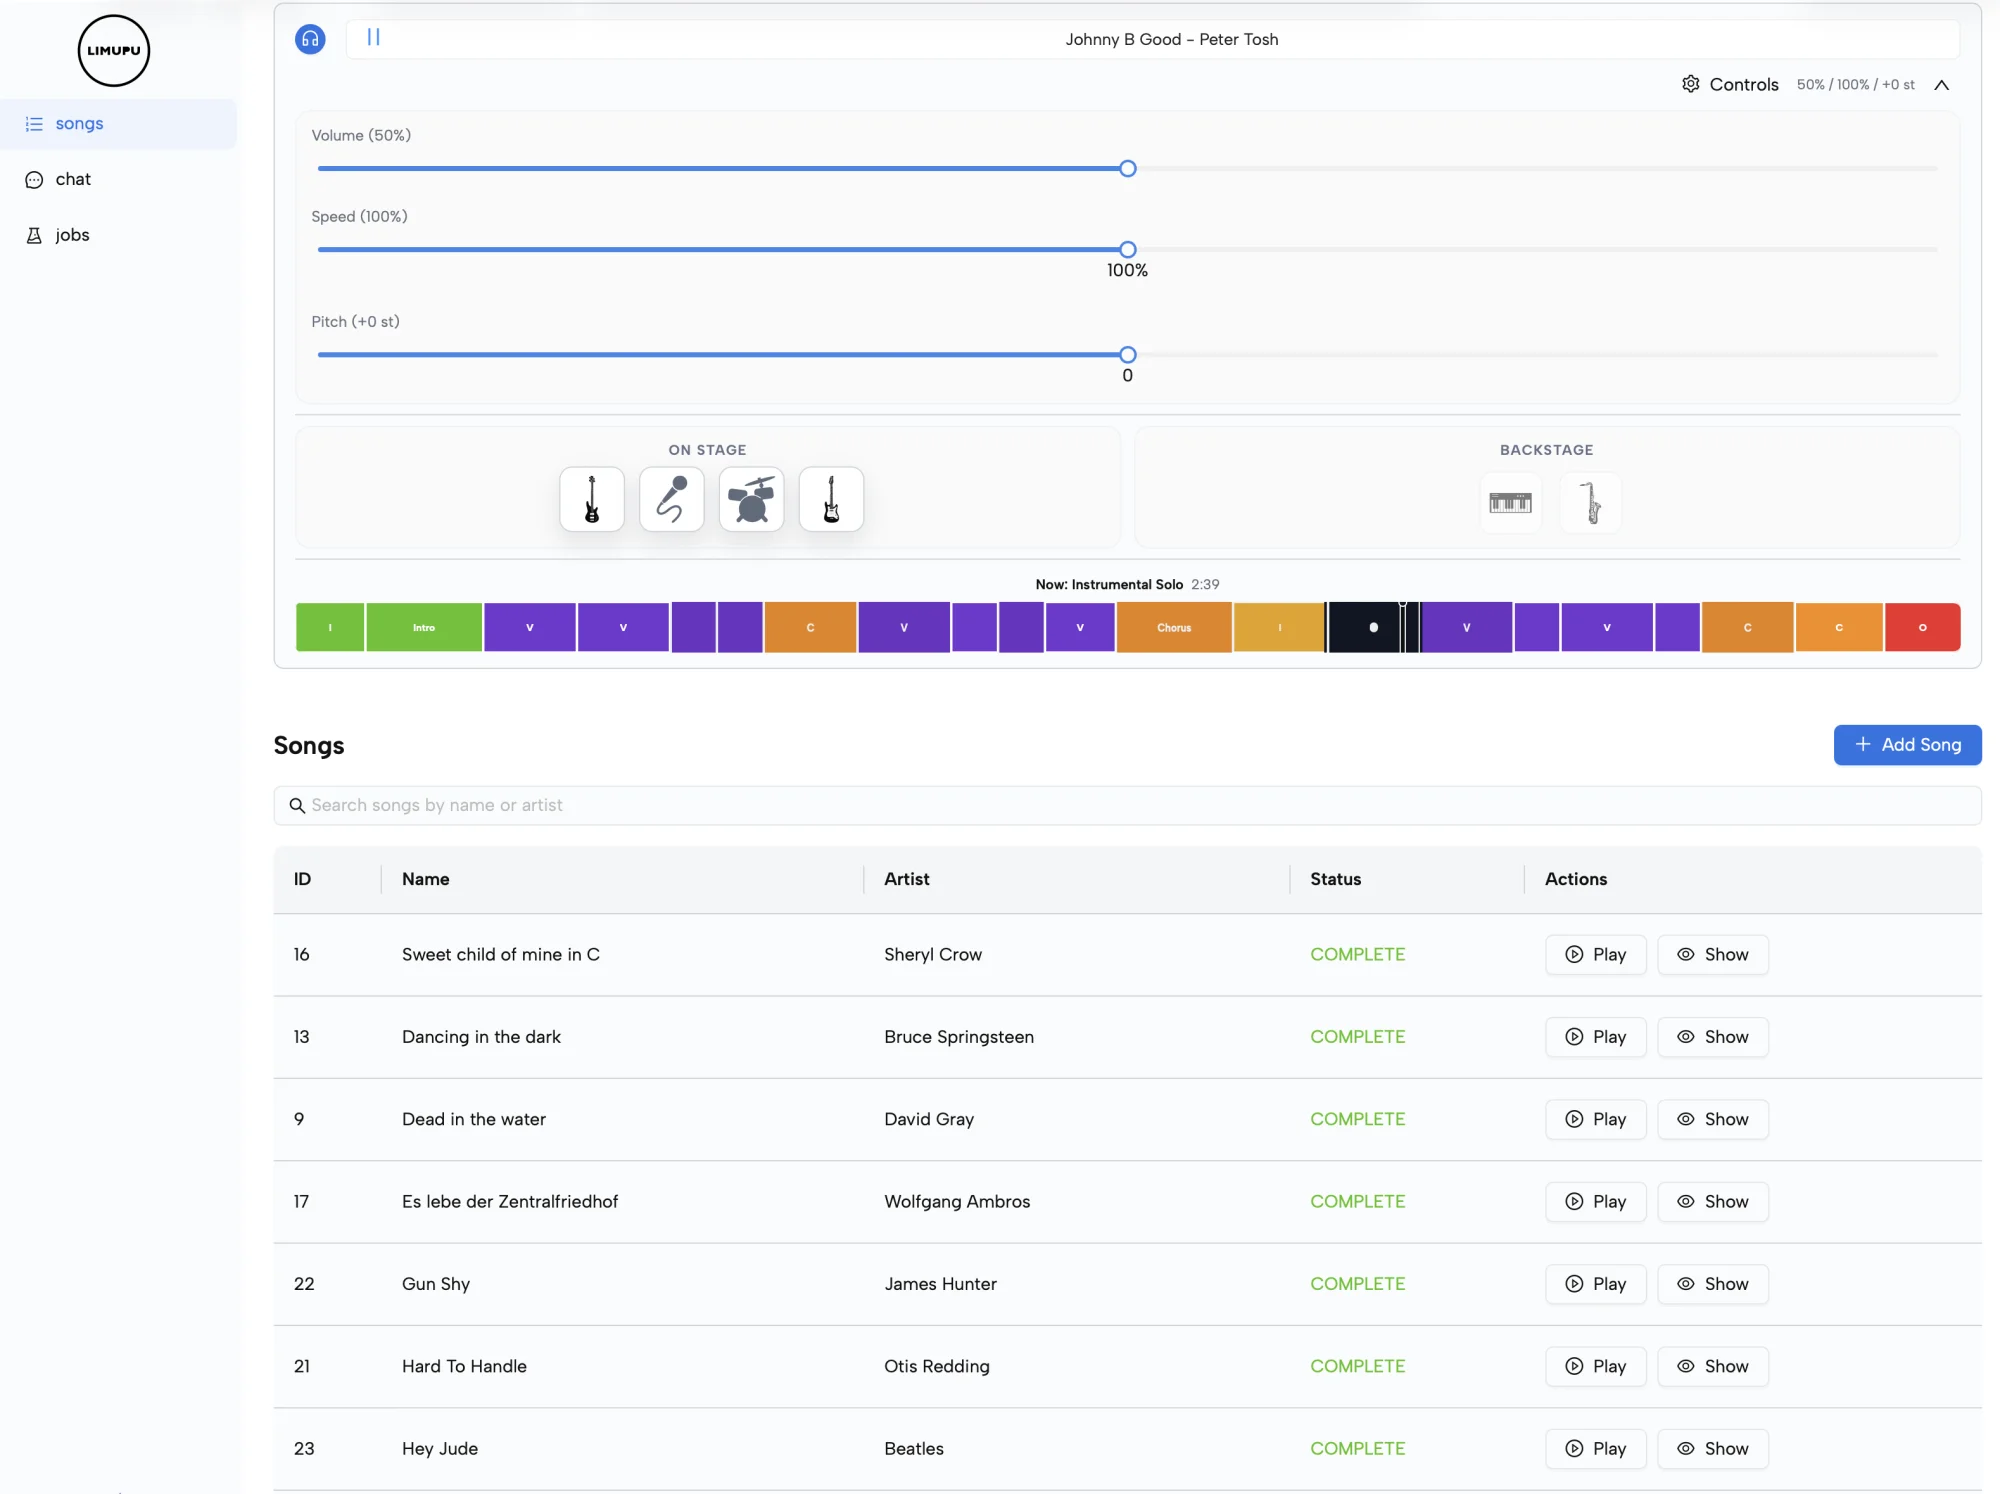Open the chat page in the sidebar

[x=118, y=179]
